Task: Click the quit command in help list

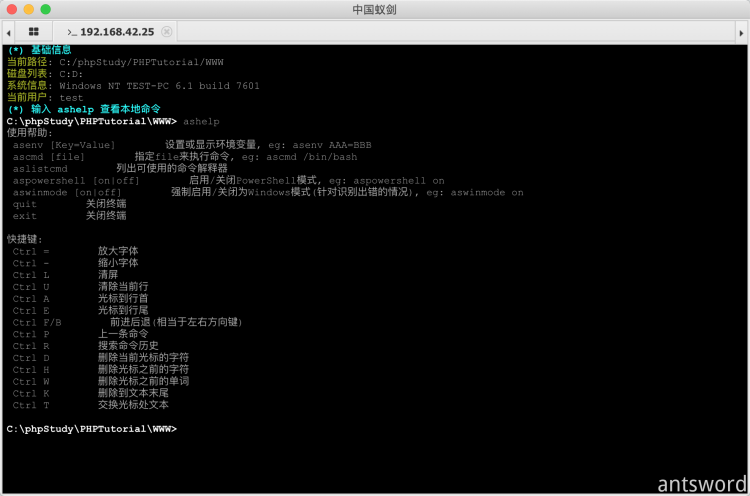Action: (x=25, y=204)
